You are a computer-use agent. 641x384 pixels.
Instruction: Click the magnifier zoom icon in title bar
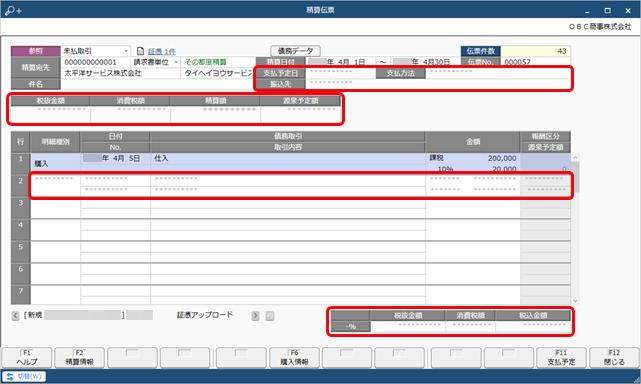point(13,10)
